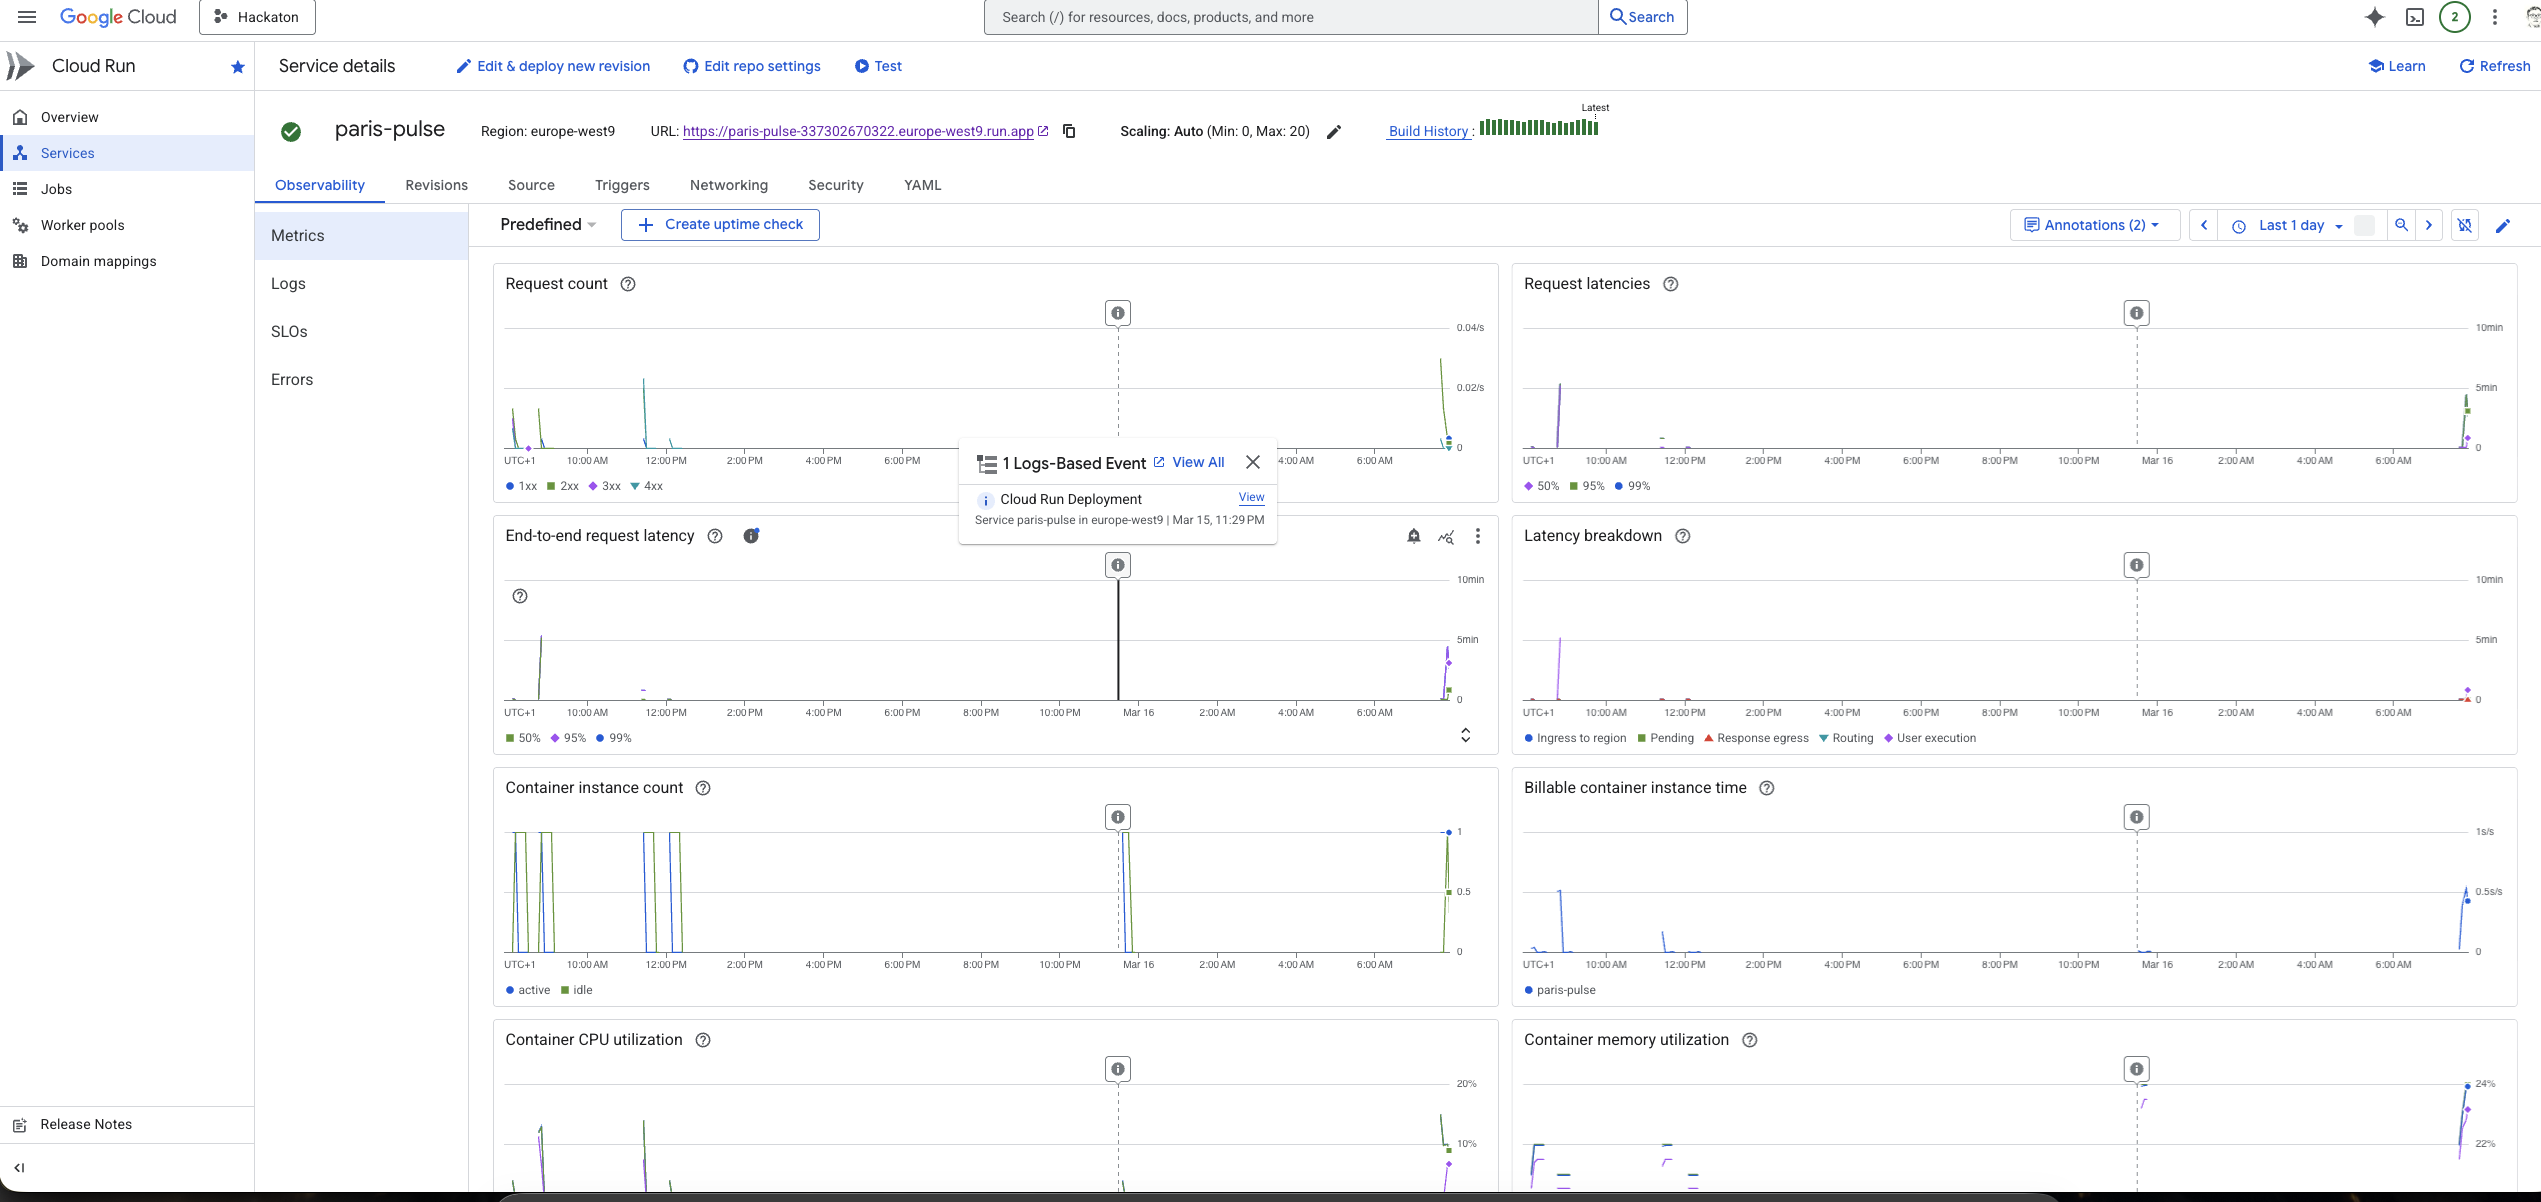Click the Latest build bar in Build History
This screenshot has height=1202, width=2541.
pyautogui.click(x=1596, y=128)
